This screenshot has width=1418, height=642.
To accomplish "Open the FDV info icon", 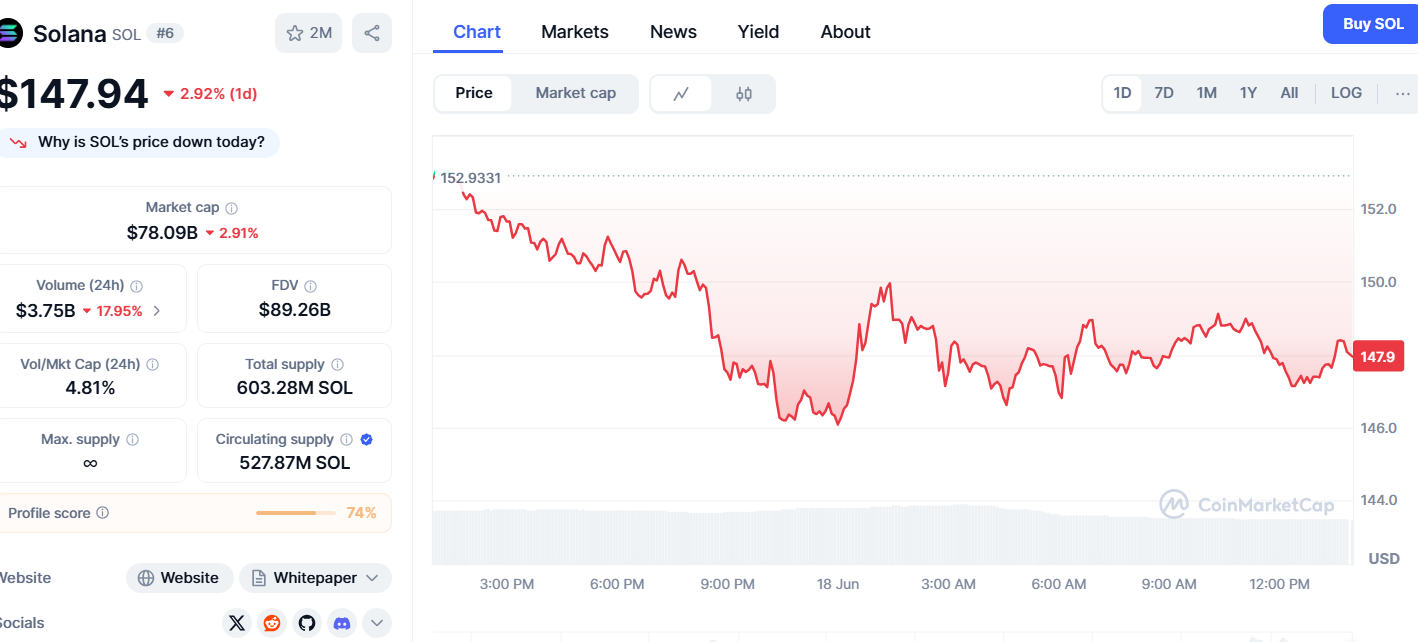I will tap(311, 286).
